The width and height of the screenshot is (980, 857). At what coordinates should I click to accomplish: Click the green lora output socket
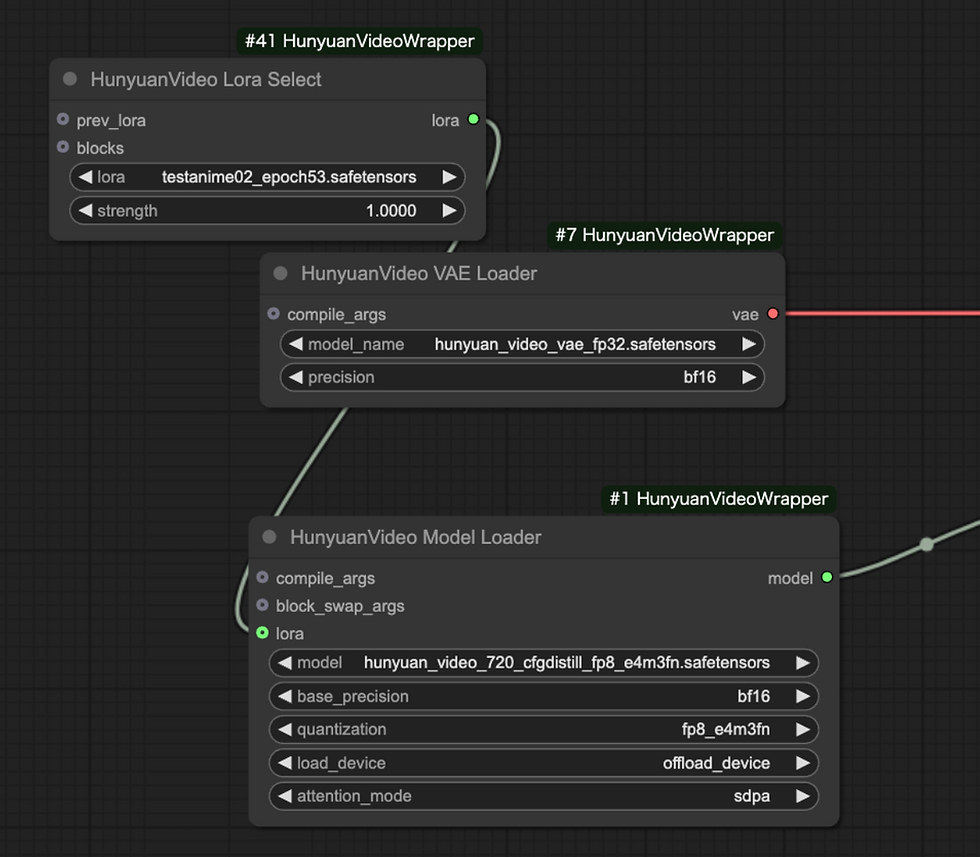(474, 119)
